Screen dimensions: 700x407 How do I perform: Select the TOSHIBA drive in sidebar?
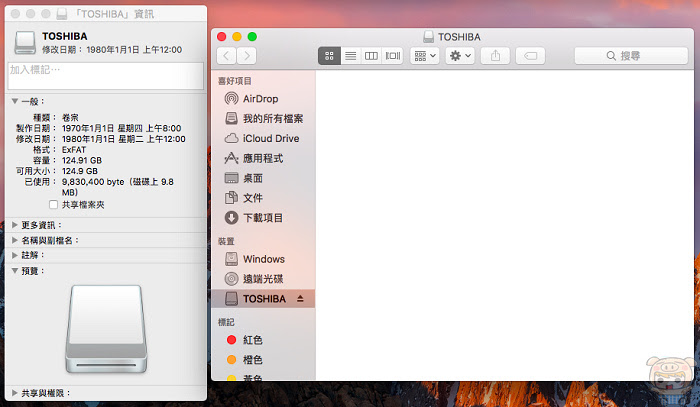263,299
